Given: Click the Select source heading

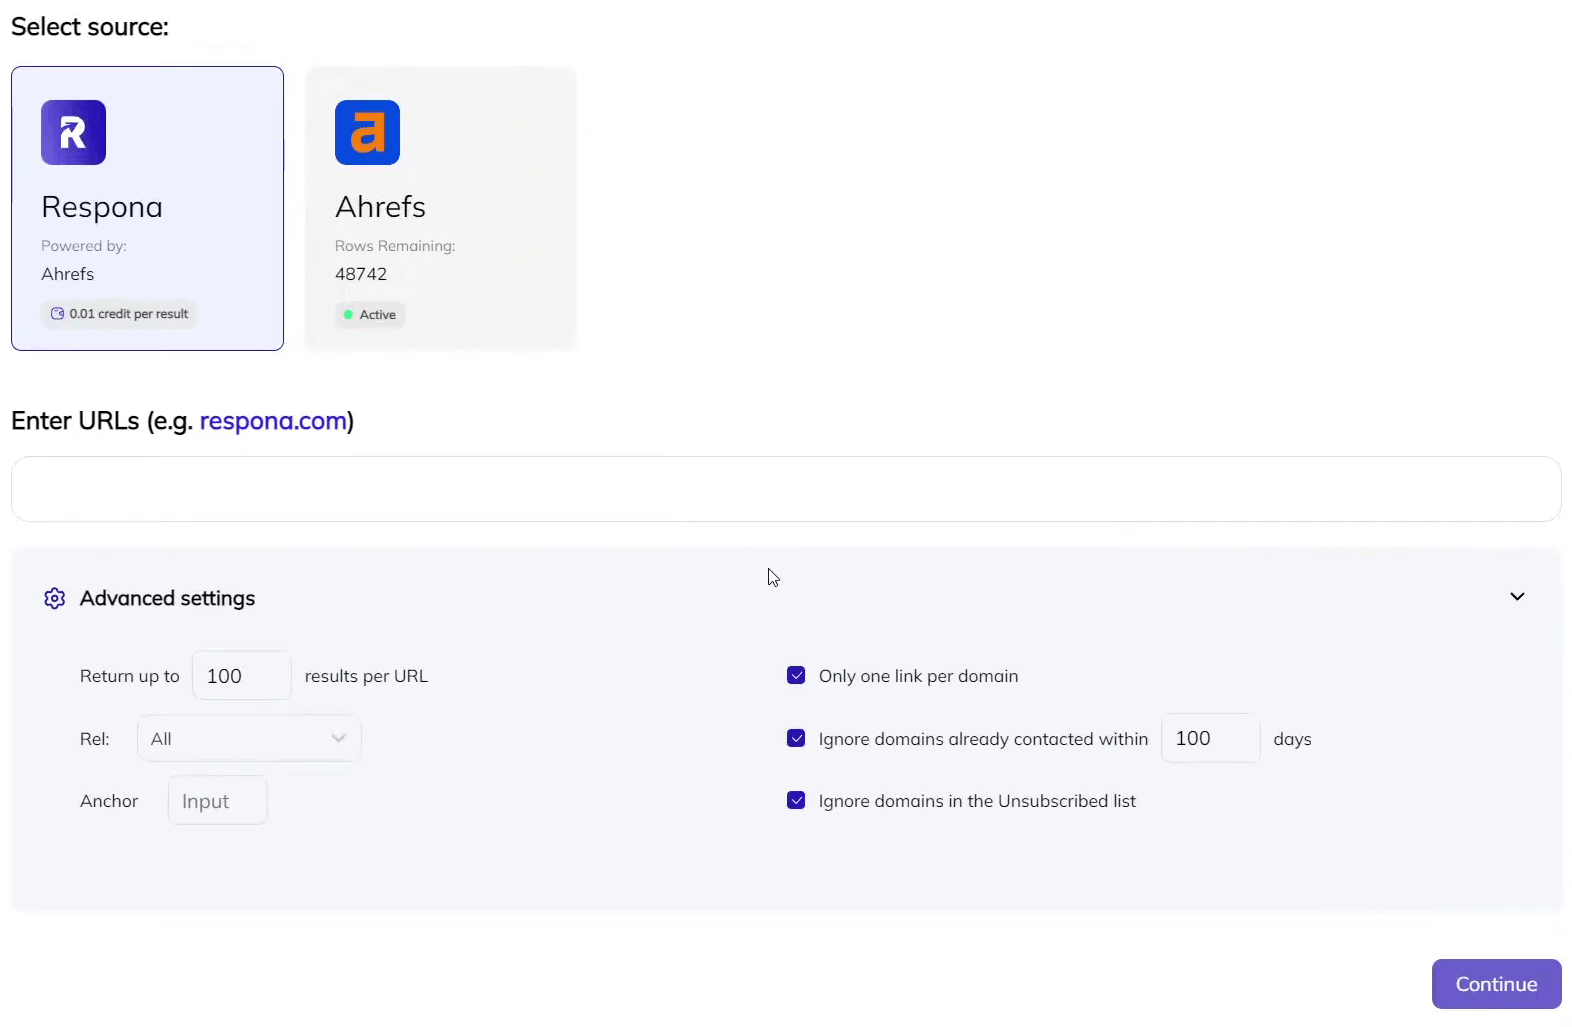Looking at the screenshot, I should 90,27.
